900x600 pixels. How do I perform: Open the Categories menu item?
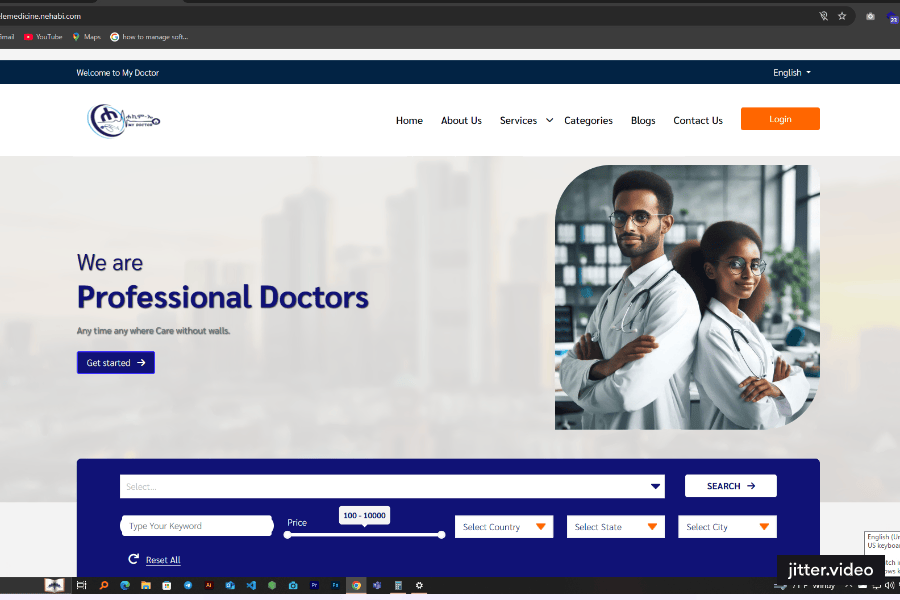point(588,121)
